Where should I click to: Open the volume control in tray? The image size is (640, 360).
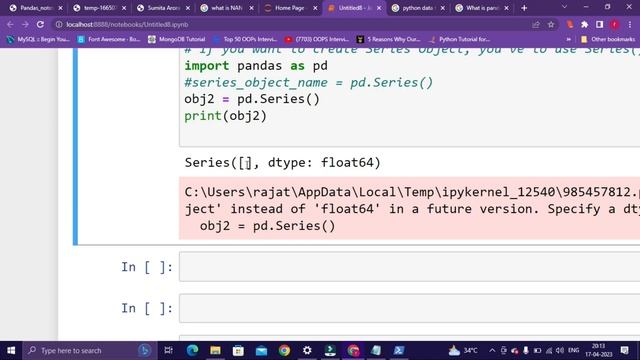click(560, 350)
